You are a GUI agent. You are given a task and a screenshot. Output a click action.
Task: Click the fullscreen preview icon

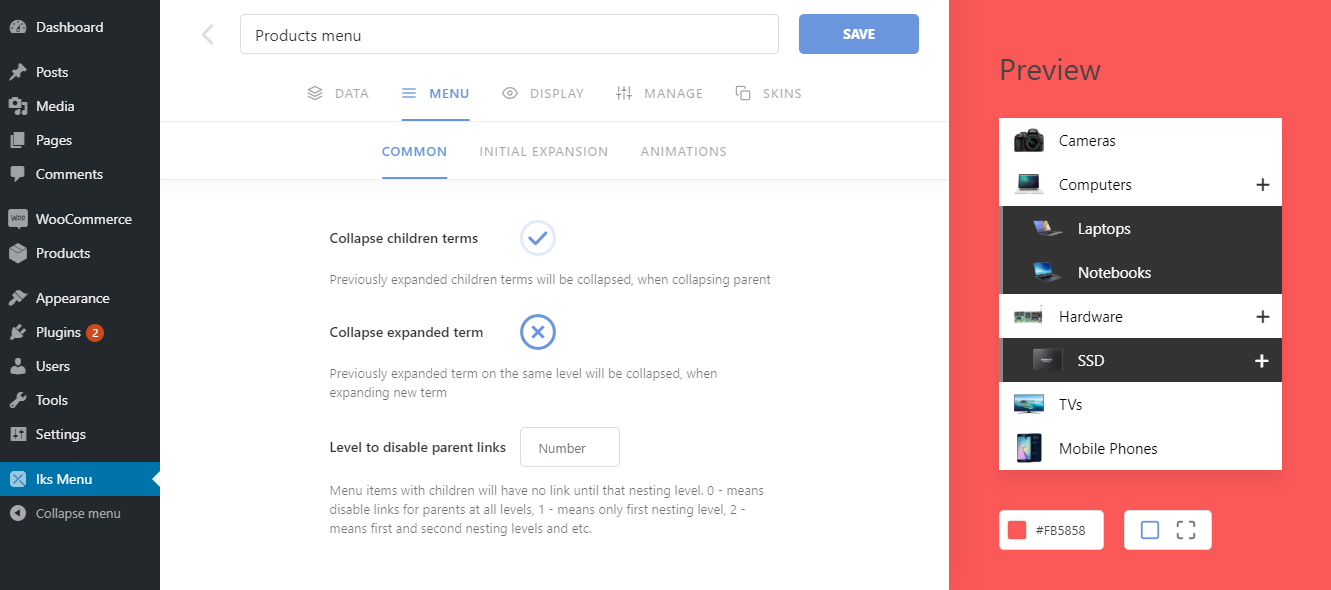1186,530
